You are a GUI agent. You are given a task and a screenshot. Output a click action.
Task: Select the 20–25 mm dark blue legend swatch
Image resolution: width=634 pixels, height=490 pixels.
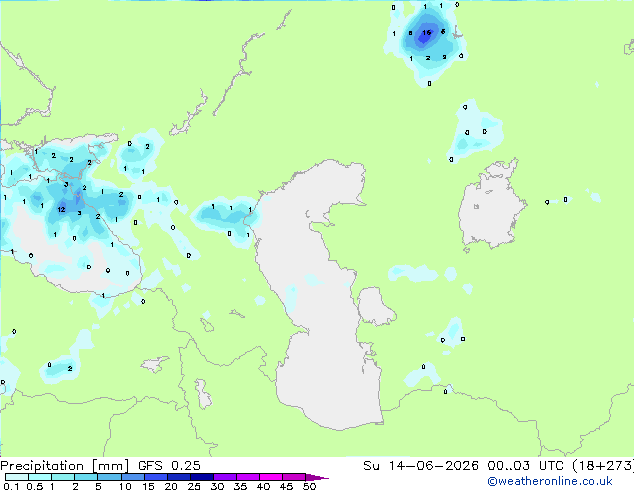point(178,477)
